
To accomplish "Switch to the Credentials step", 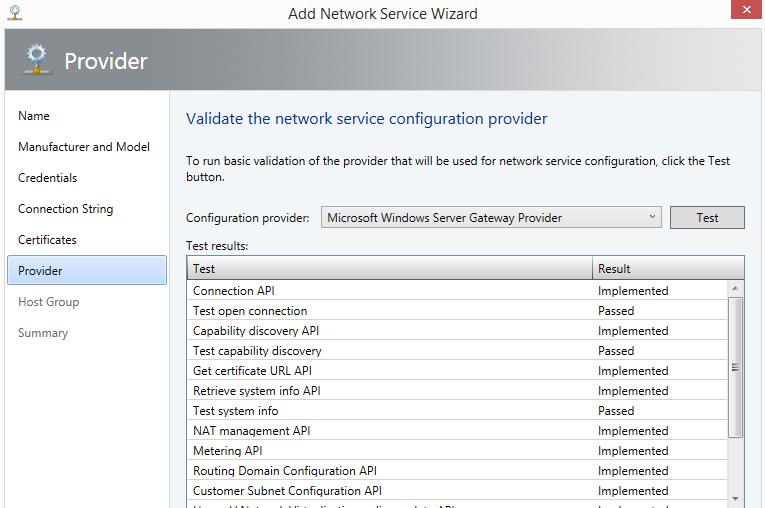I will pos(47,178).
